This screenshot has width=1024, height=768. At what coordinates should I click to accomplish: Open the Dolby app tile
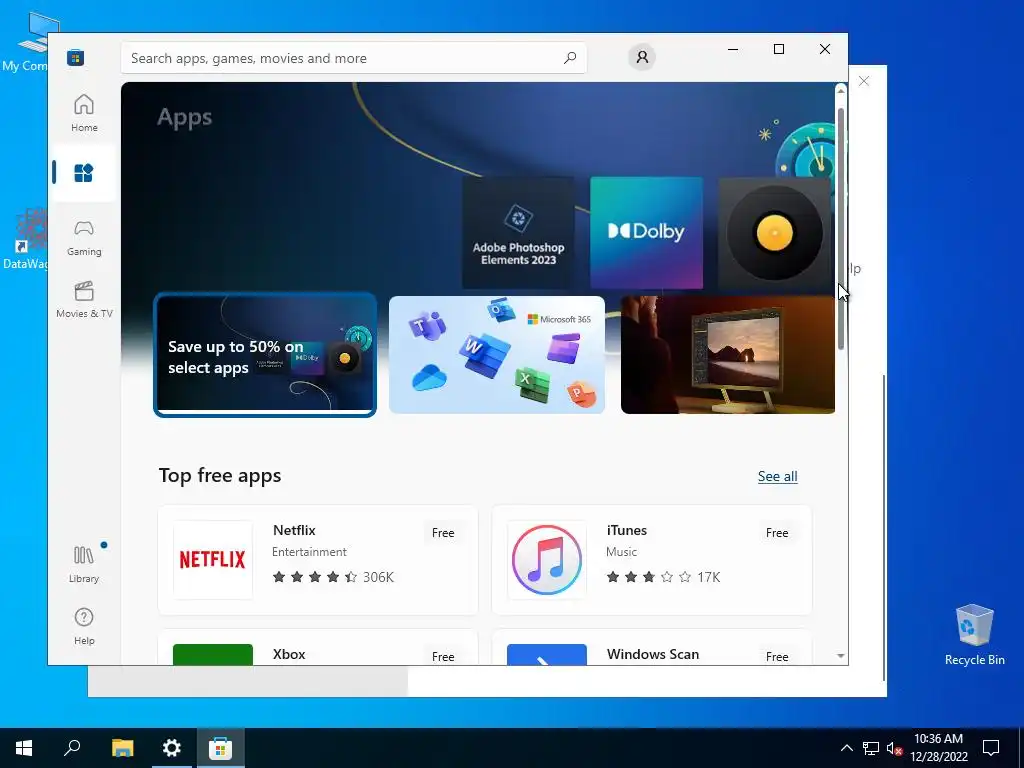pyautogui.click(x=647, y=232)
